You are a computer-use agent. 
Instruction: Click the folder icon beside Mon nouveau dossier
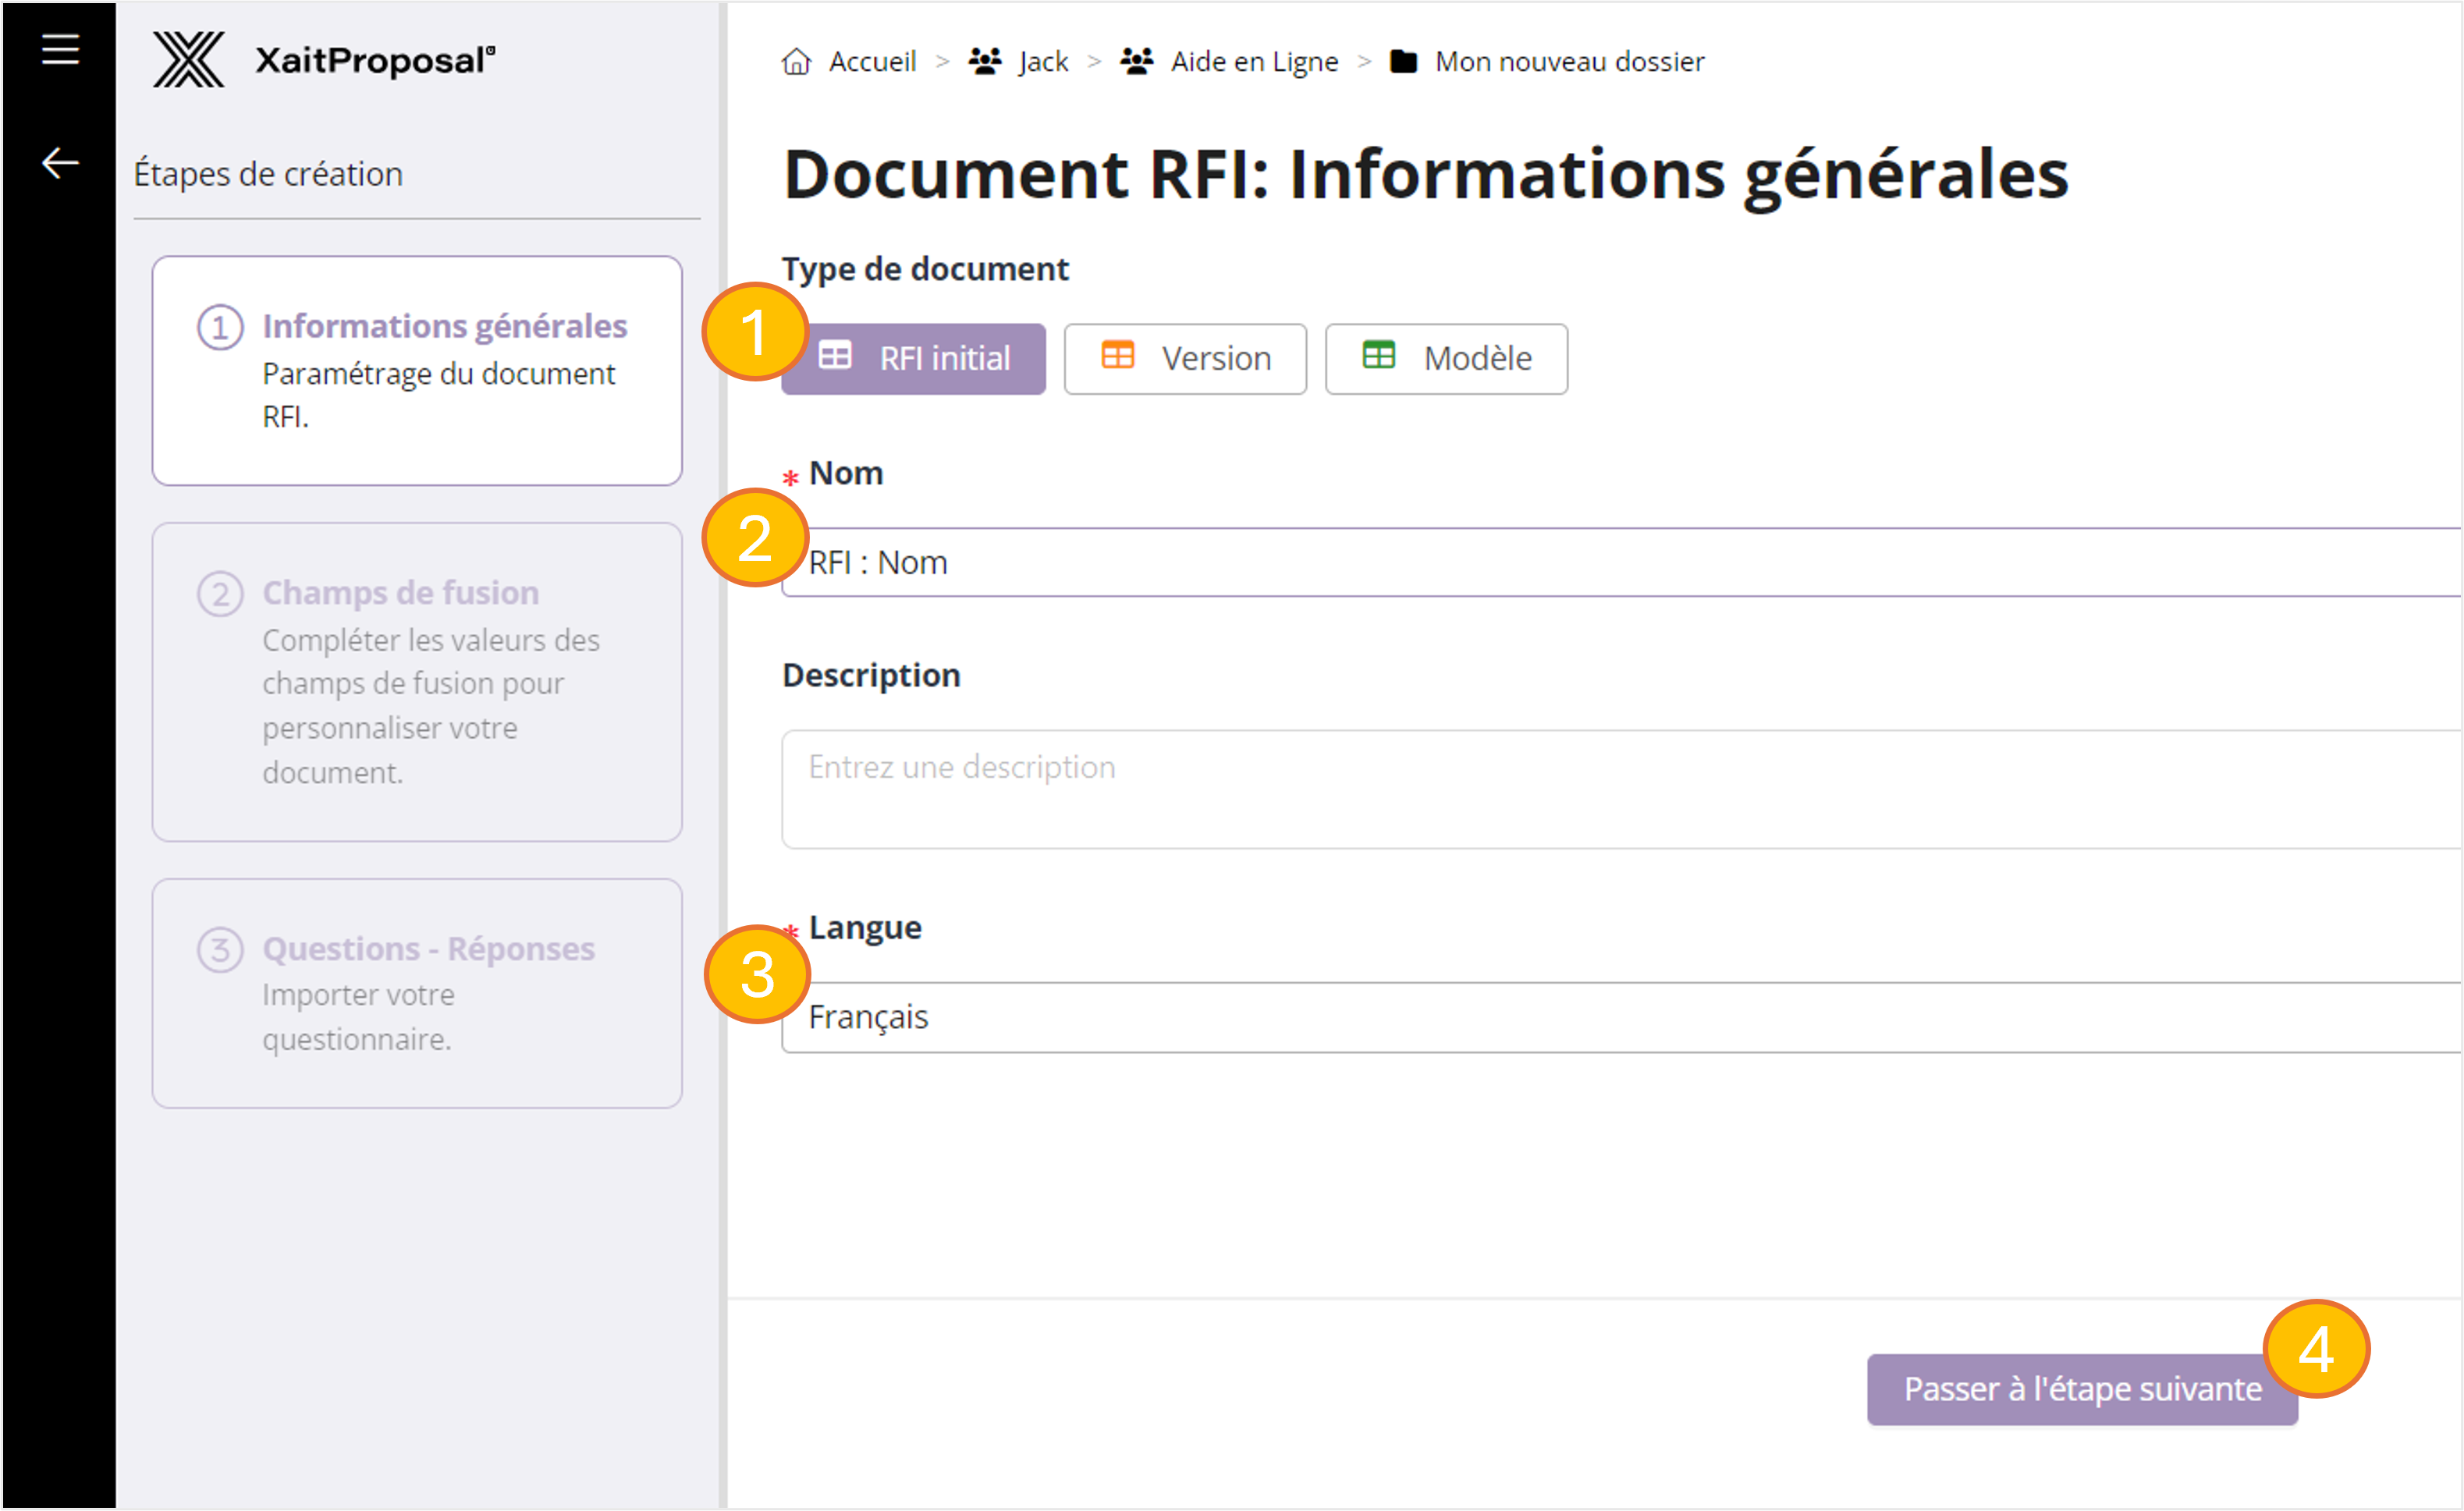click(x=1404, y=61)
